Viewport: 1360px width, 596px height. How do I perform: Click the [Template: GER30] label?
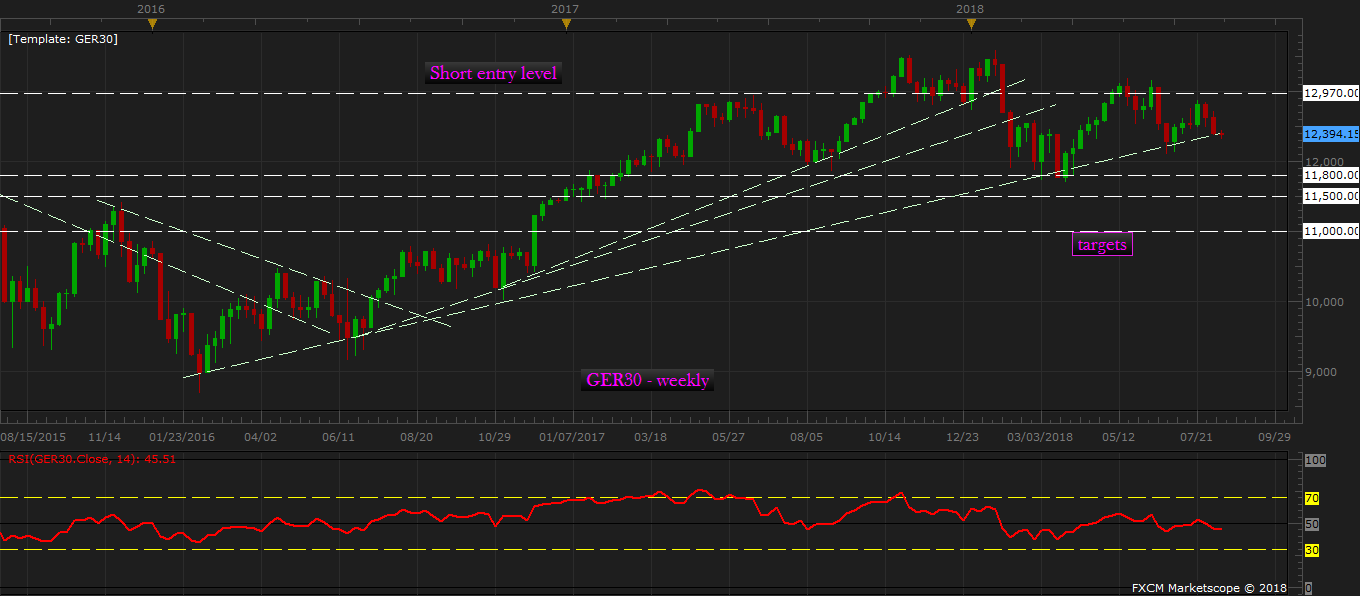click(63, 41)
